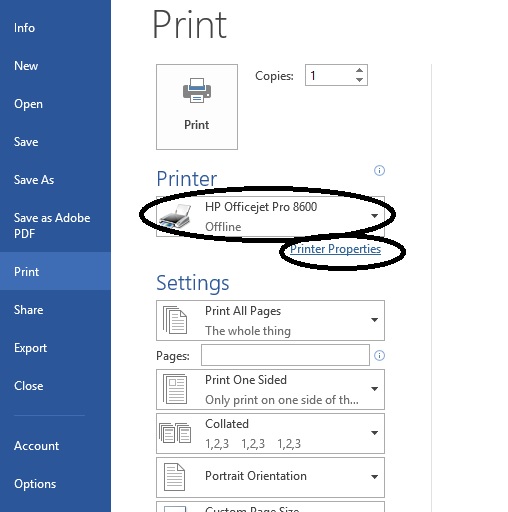Open the HP Officejet Pro 8600 printer dropdown

click(x=270, y=216)
